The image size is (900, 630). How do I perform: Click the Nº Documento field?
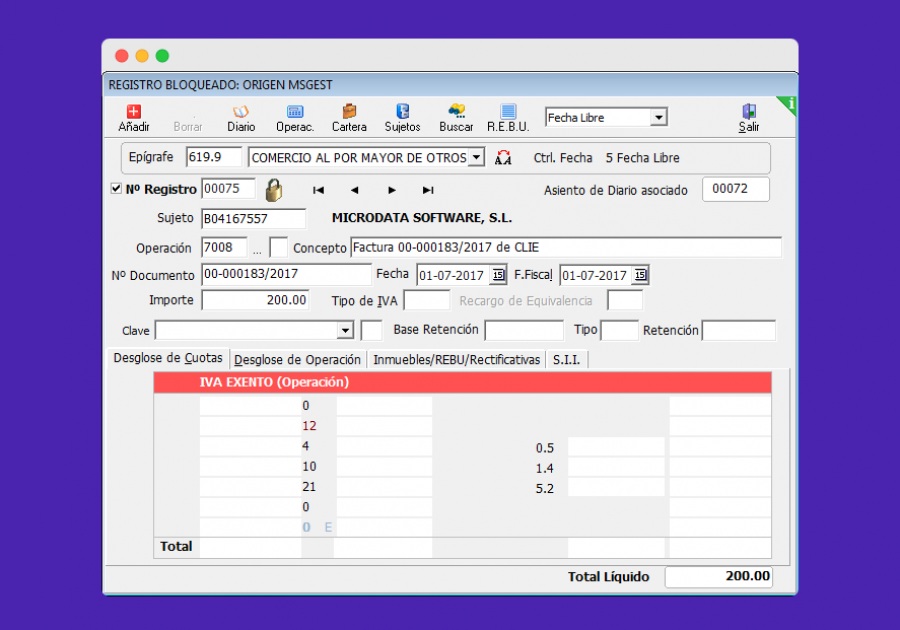[286, 274]
